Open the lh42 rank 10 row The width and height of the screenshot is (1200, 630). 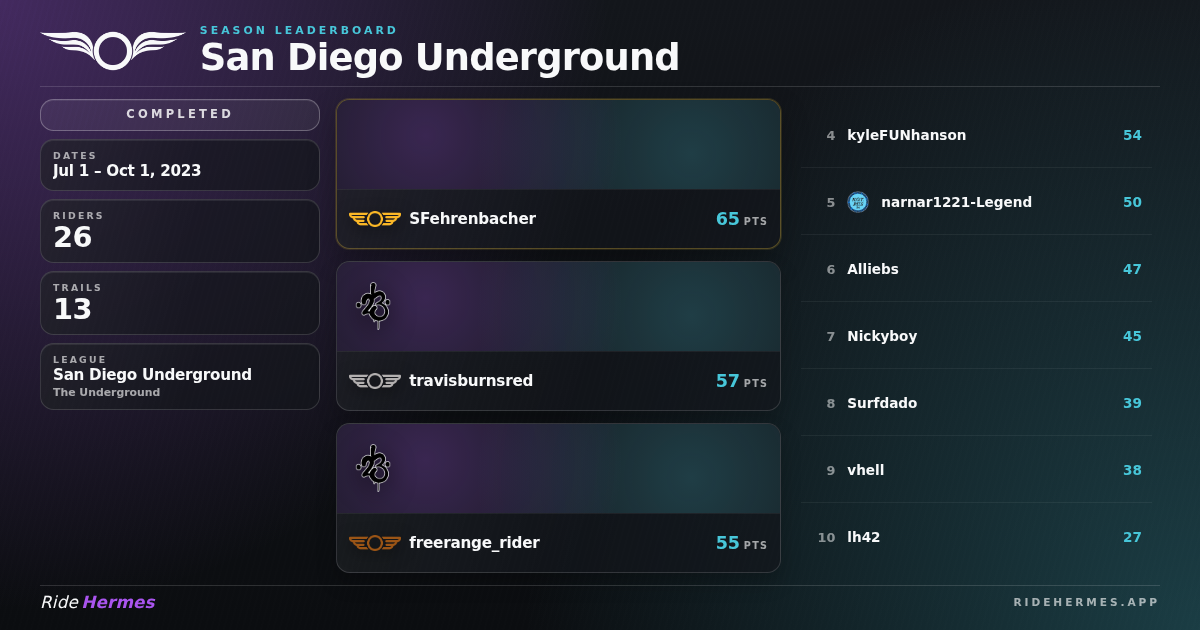976,537
